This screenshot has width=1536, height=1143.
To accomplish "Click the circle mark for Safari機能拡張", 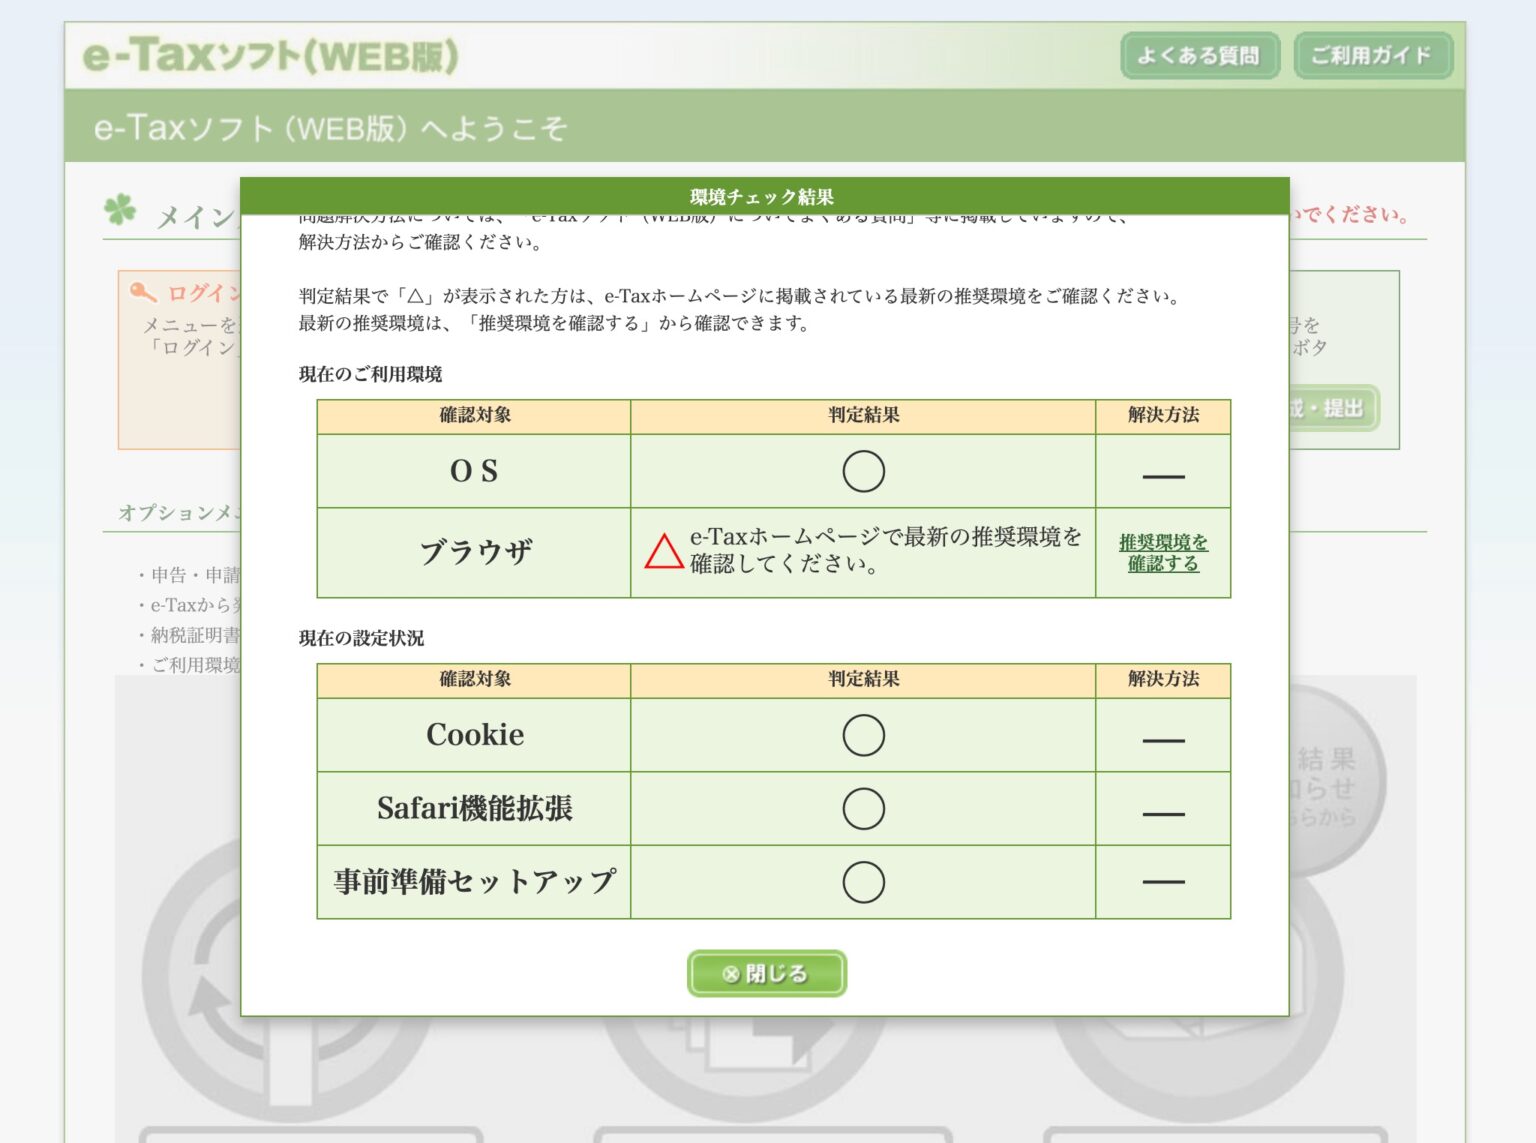I will (x=863, y=808).
